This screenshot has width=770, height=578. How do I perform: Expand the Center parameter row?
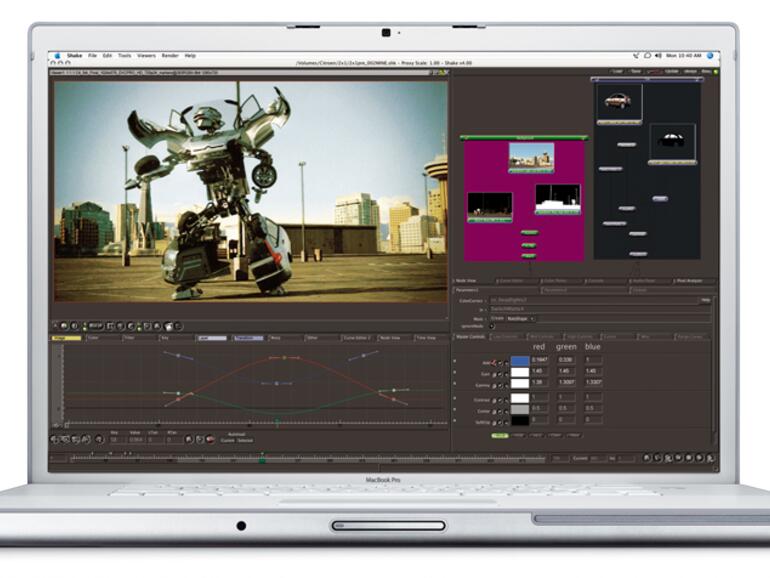[x=454, y=409]
